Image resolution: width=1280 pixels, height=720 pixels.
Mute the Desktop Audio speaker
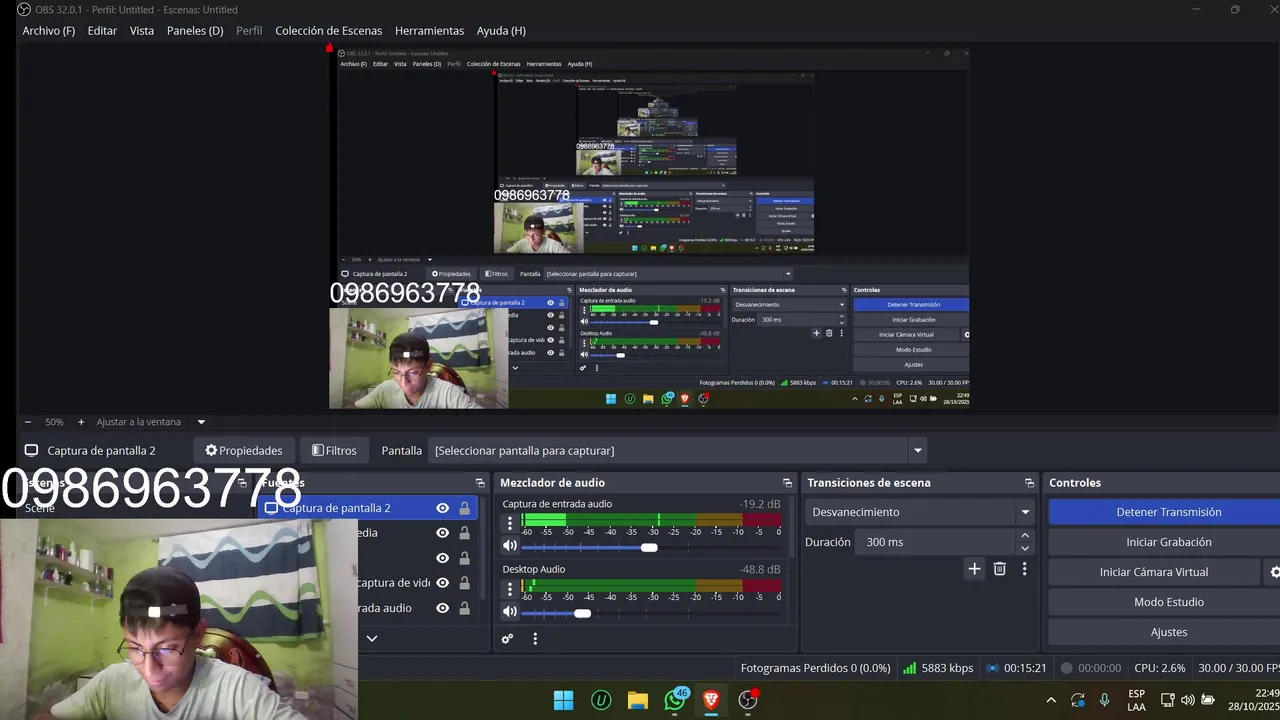point(510,611)
